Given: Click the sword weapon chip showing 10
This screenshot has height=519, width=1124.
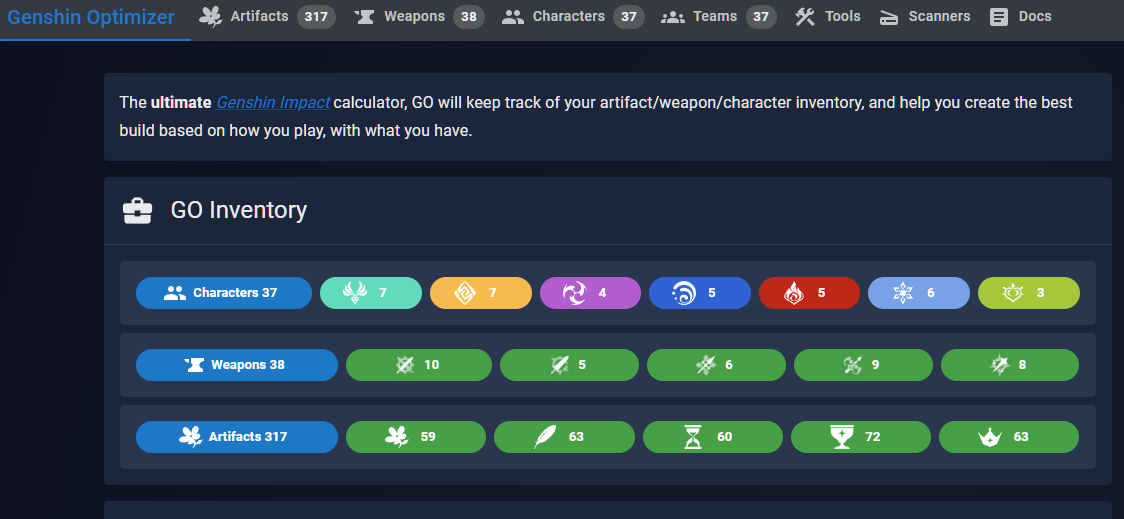Looking at the screenshot, I should 419,365.
